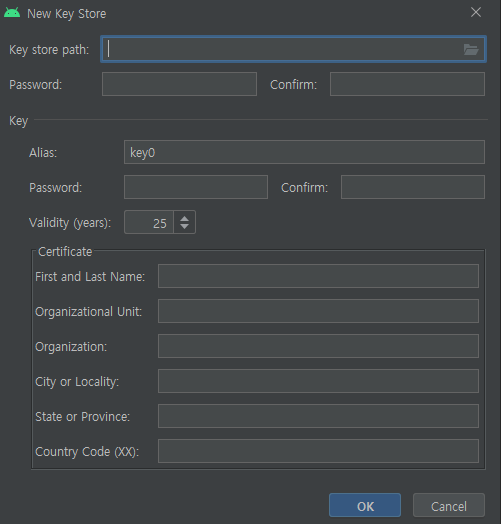The height and width of the screenshot is (524, 501).
Task: Increase validity years with up arrow
Action: click(184, 218)
